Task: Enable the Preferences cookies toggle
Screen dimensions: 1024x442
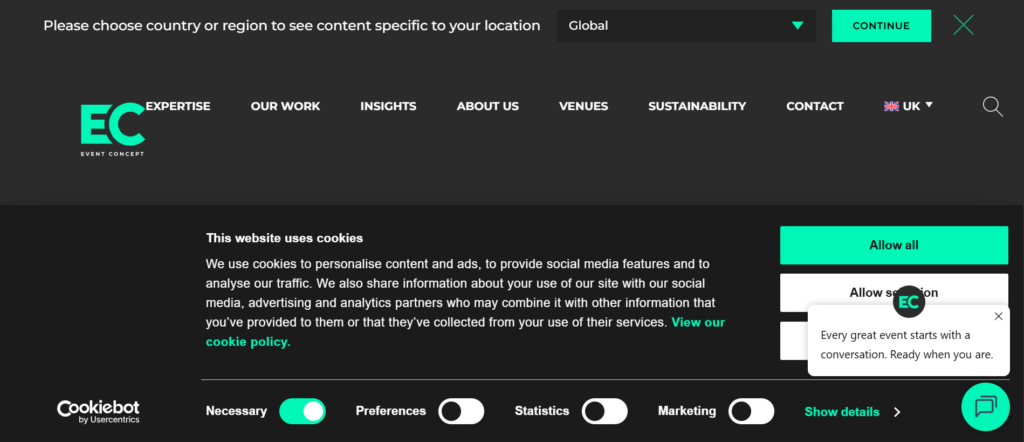Action: [x=461, y=411]
